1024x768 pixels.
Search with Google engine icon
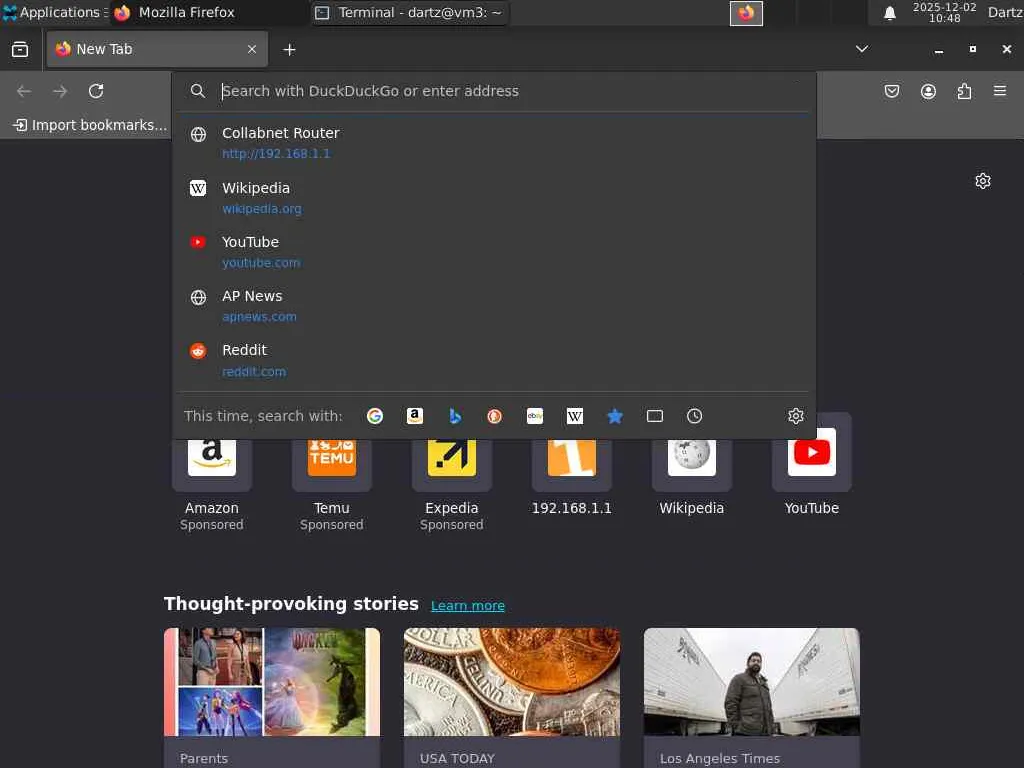pos(375,416)
